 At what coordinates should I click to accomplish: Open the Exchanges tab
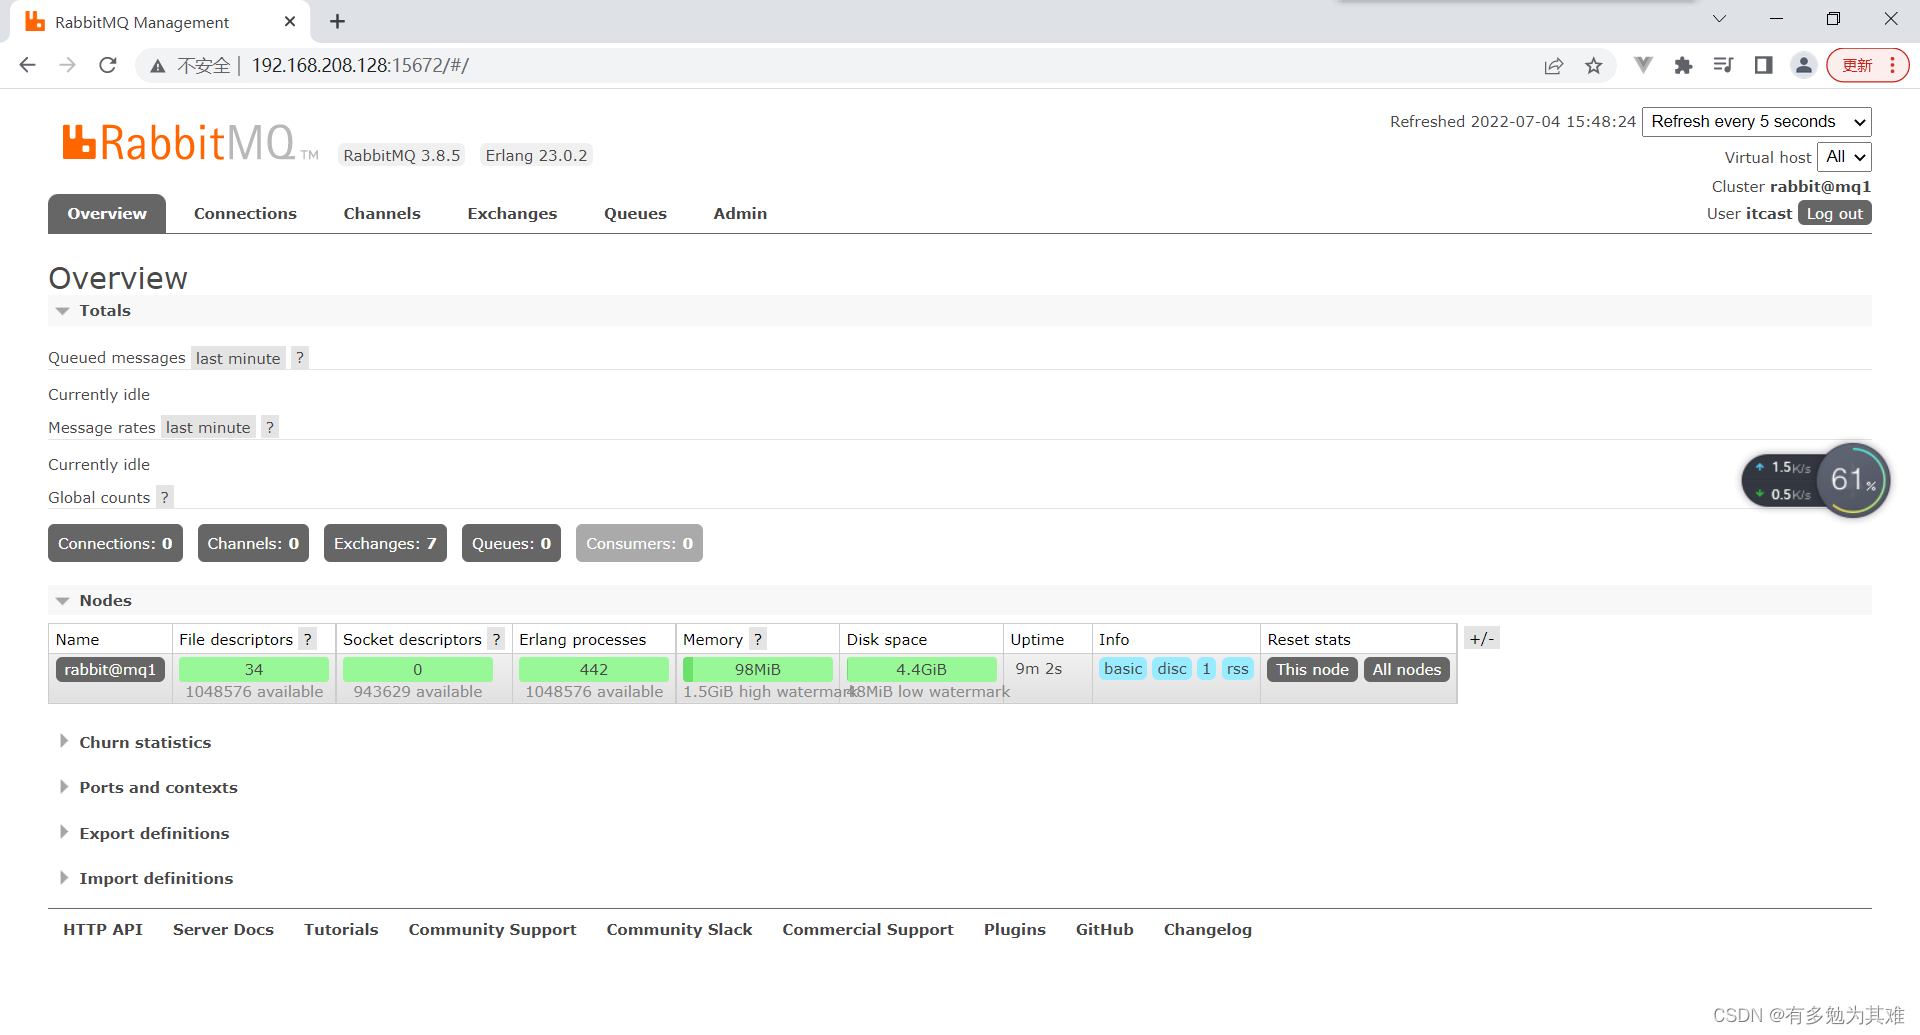click(x=512, y=213)
